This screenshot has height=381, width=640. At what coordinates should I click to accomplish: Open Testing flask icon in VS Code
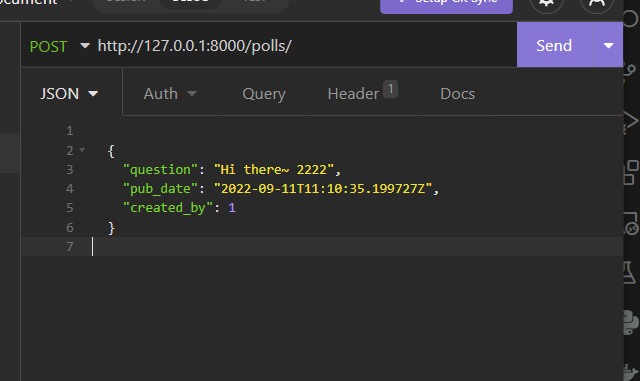click(630, 272)
